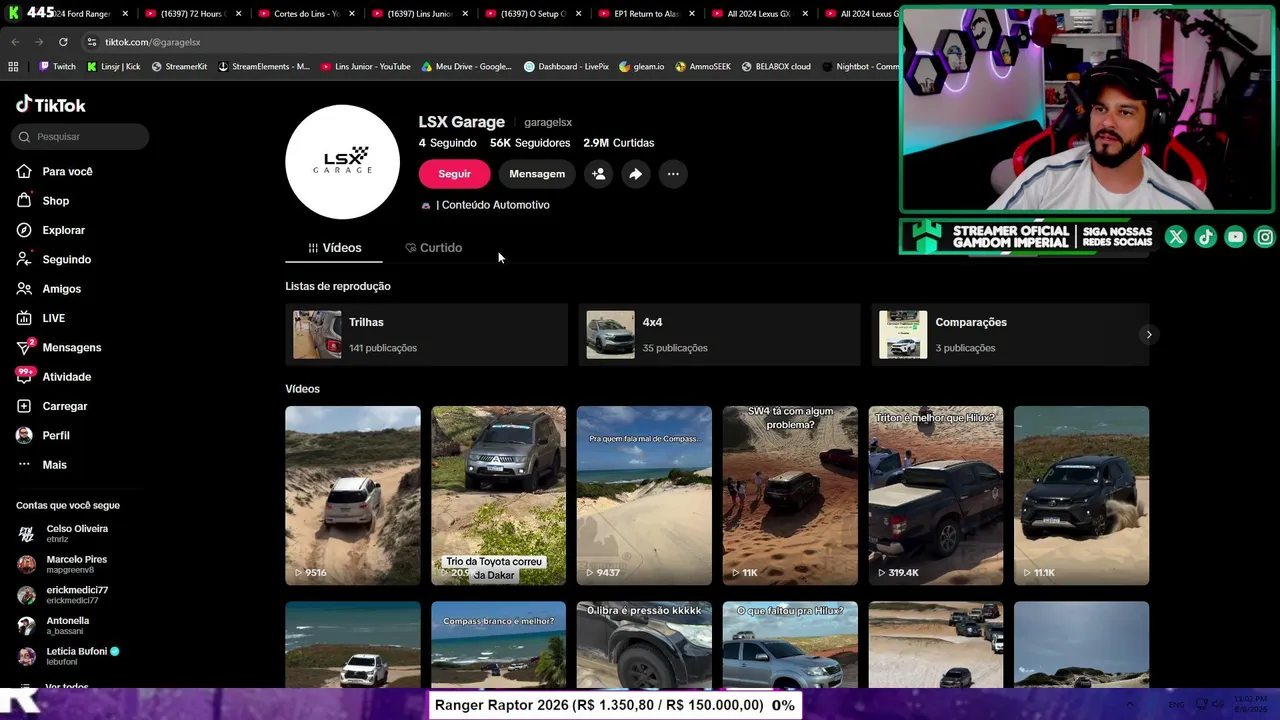The image size is (1280, 720).
Task: Open the StreamerKit bookmark
Action: [179, 67]
